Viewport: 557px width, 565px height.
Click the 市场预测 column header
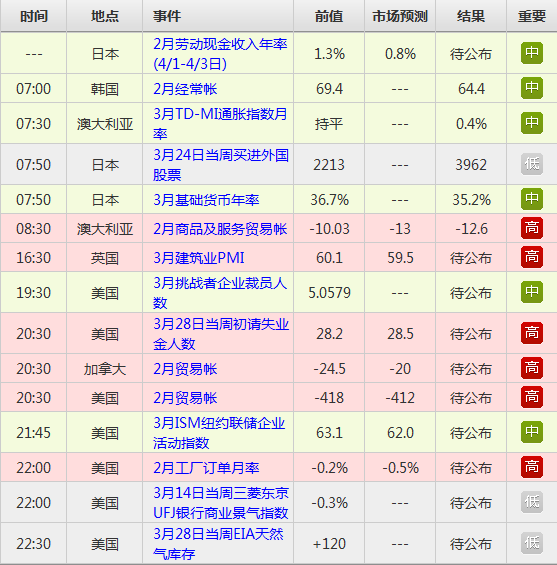click(400, 16)
